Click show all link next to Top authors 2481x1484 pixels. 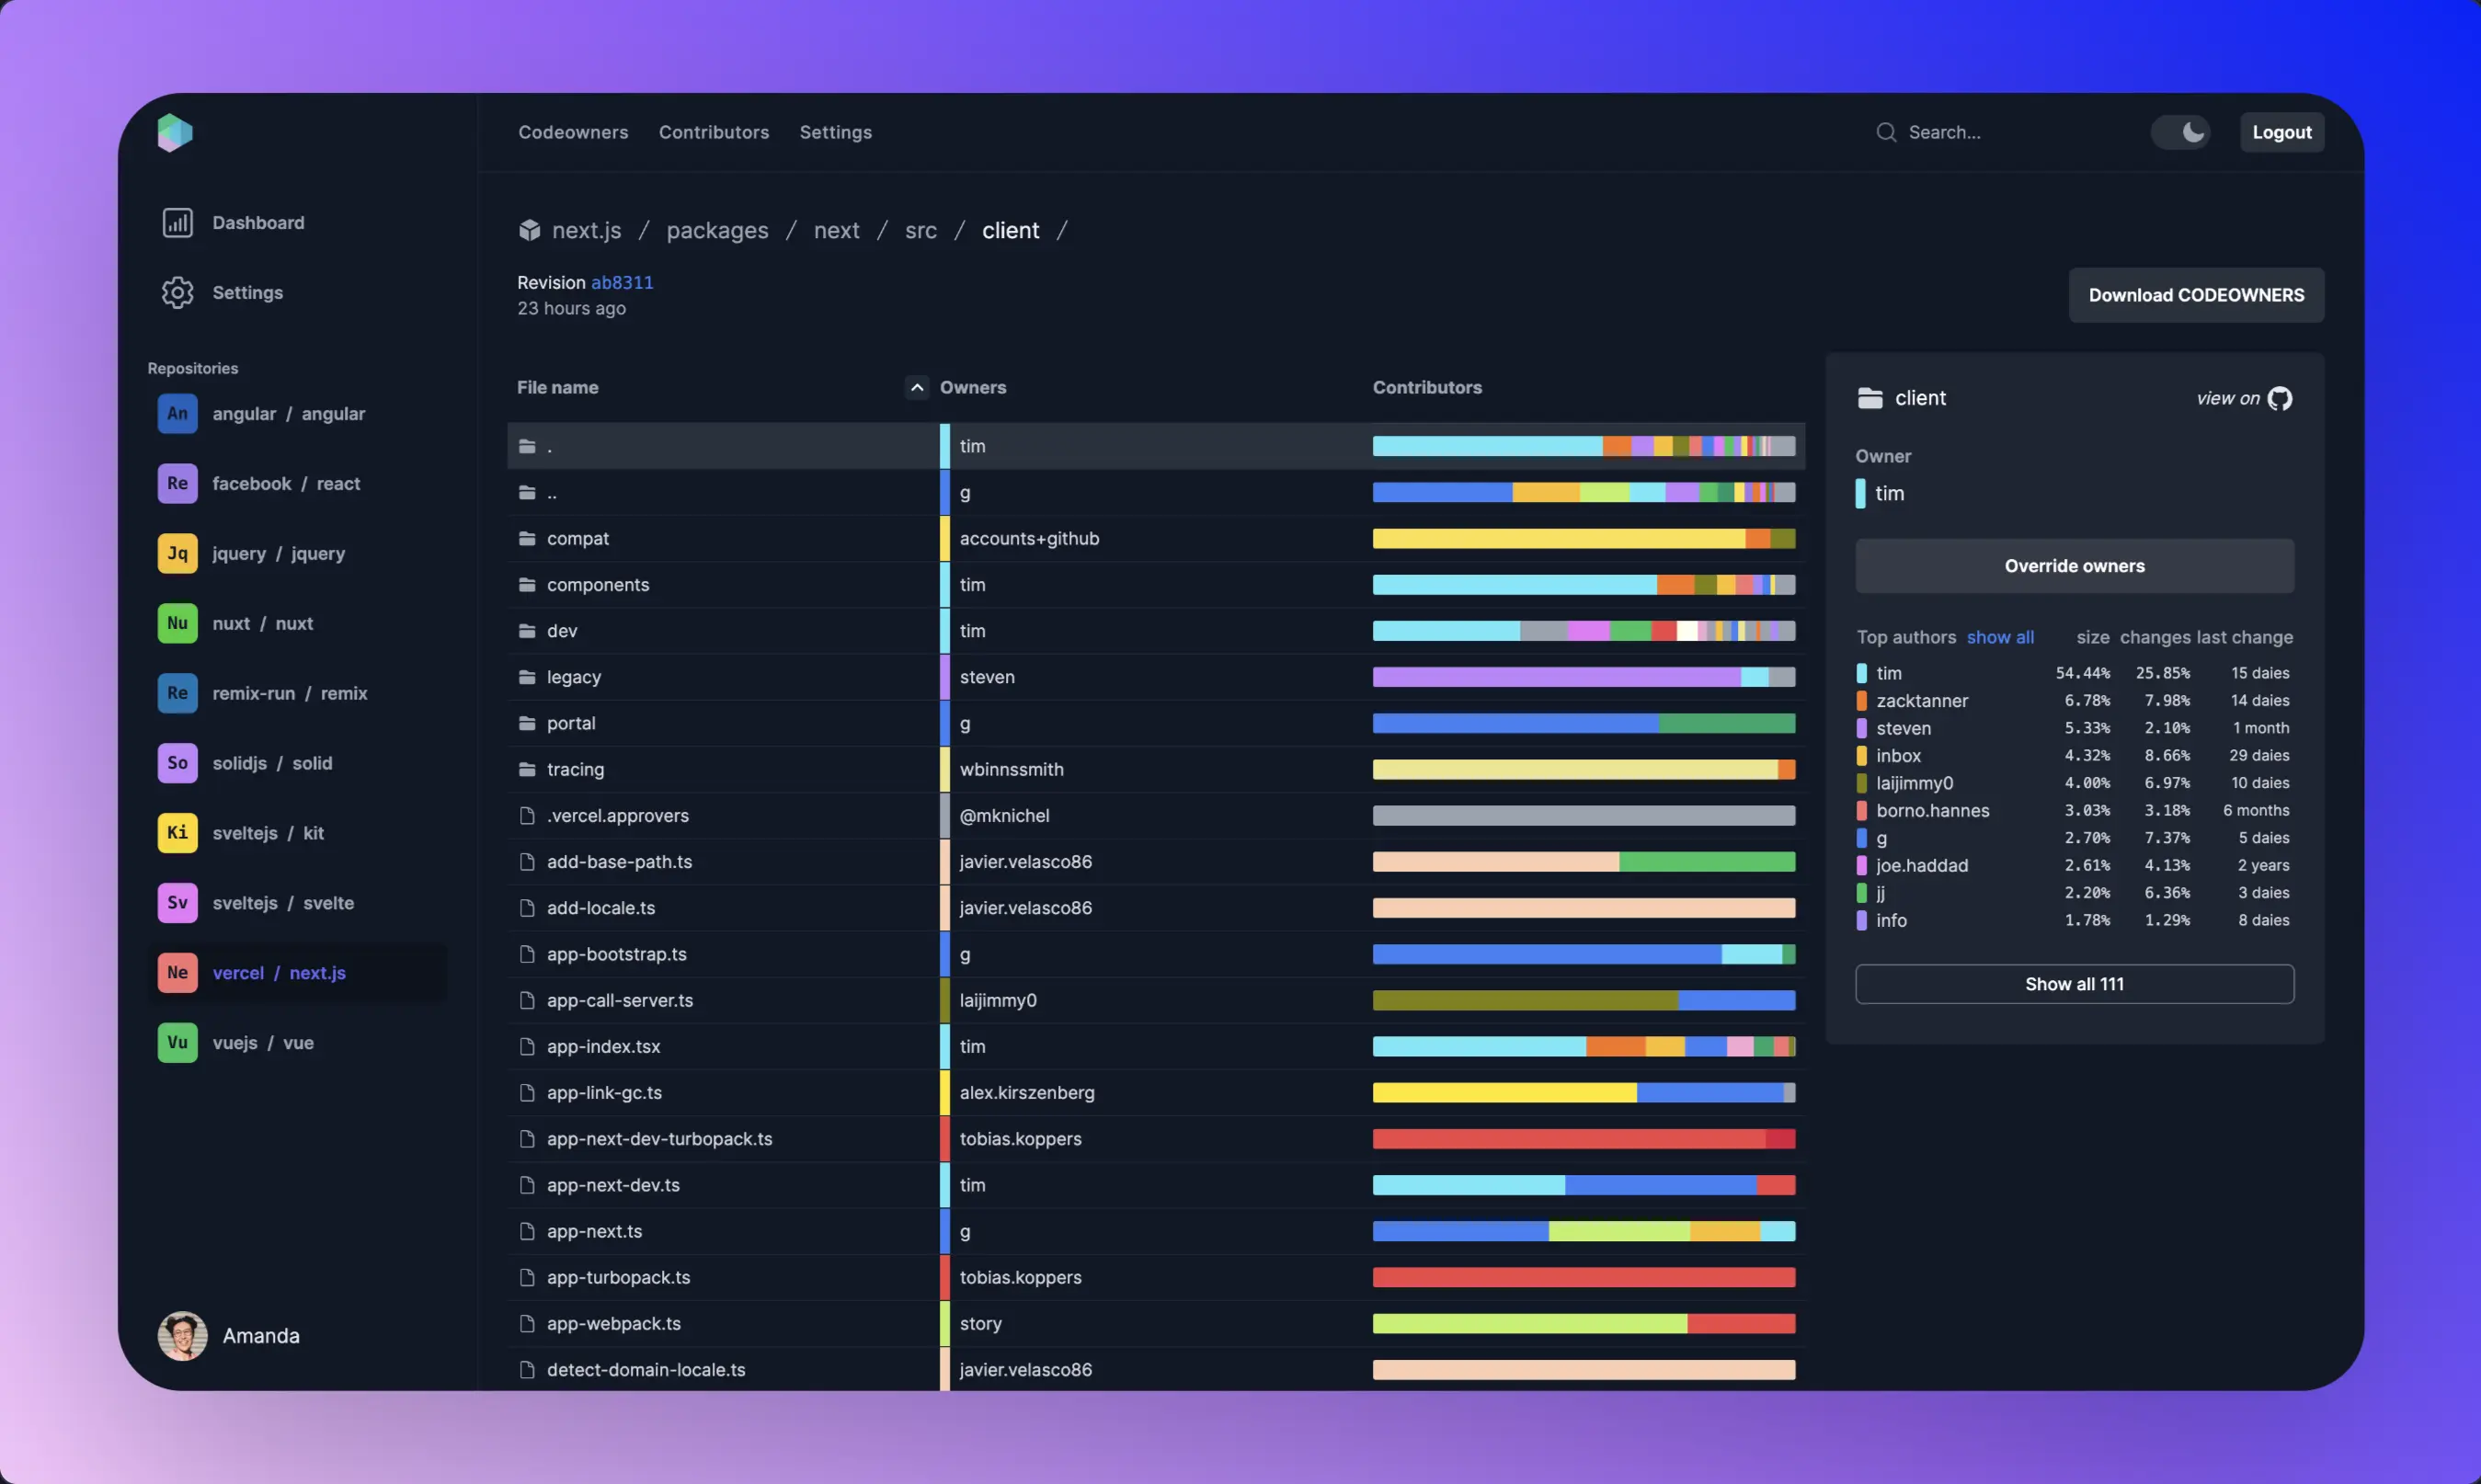2000,637
